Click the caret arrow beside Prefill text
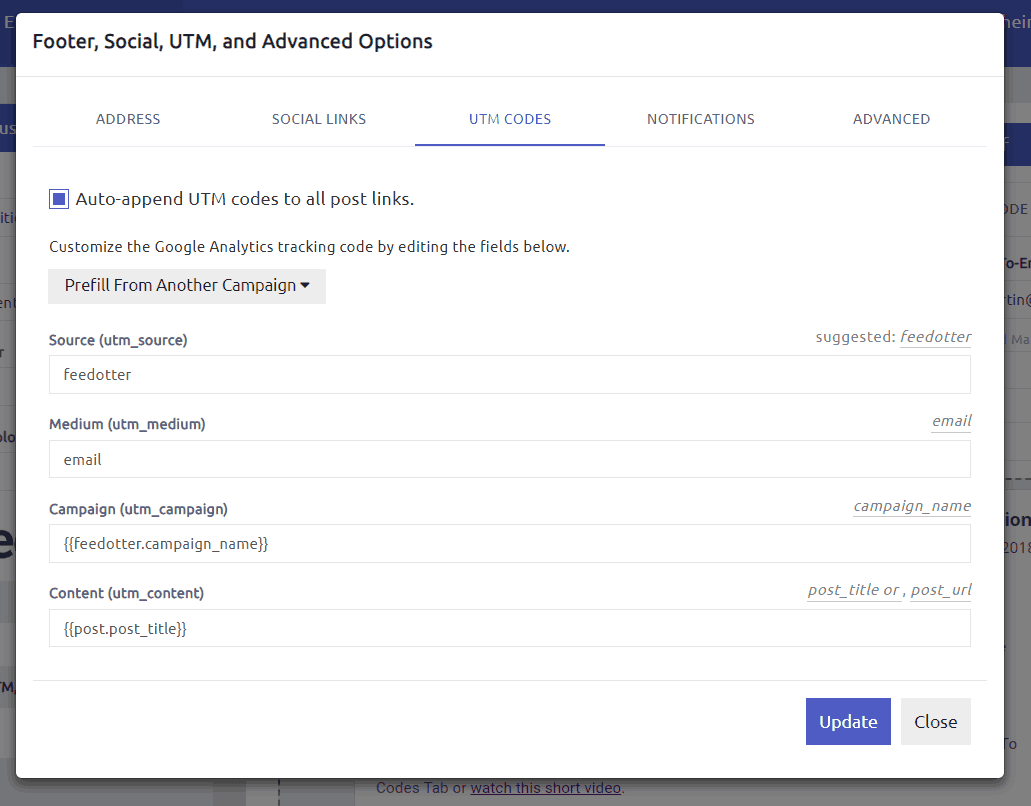This screenshot has height=806, width=1031. point(305,286)
